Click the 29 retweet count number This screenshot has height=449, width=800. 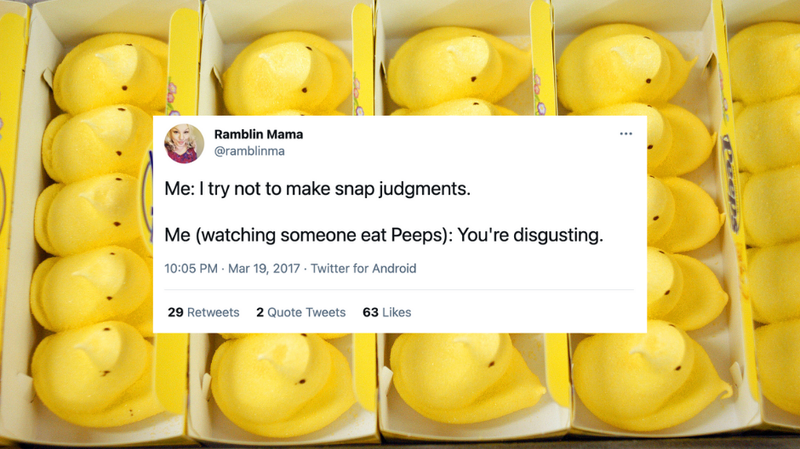[176, 312]
